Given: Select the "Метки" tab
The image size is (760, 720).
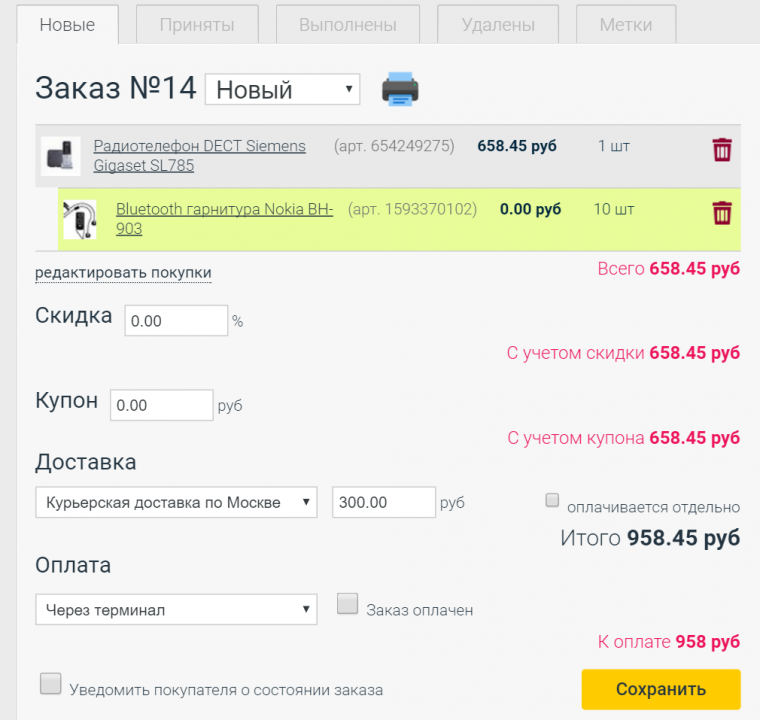Looking at the screenshot, I should (x=626, y=24).
